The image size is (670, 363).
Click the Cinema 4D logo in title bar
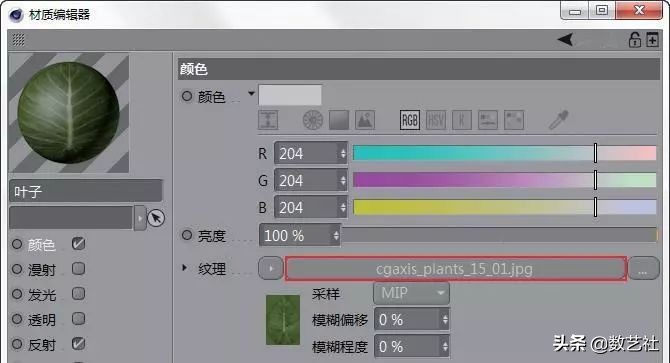coord(16,15)
